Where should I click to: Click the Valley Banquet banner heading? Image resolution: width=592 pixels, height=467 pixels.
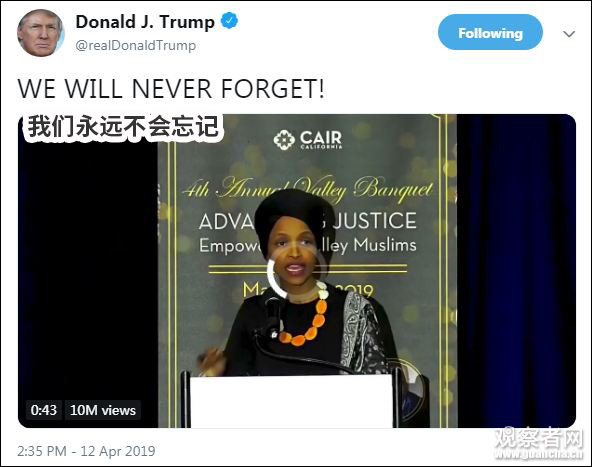pos(308,188)
